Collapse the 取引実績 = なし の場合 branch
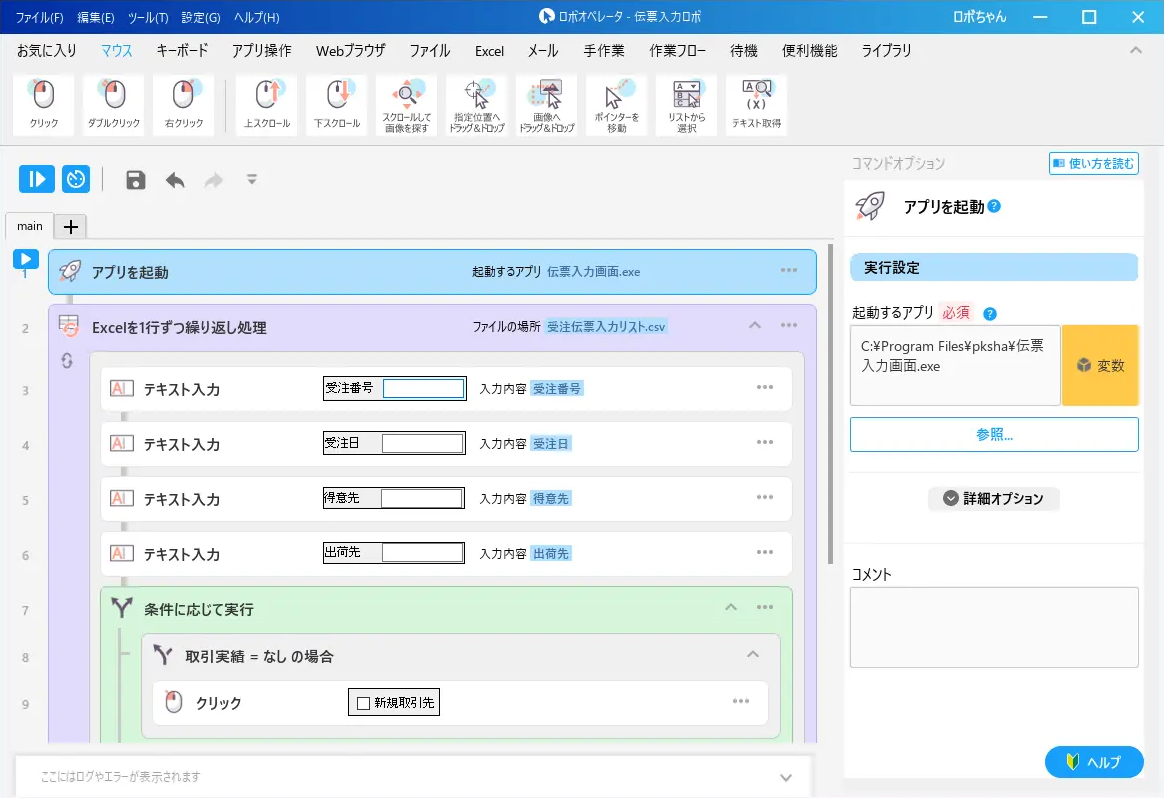This screenshot has width=1164, height=798. point(753,655)
